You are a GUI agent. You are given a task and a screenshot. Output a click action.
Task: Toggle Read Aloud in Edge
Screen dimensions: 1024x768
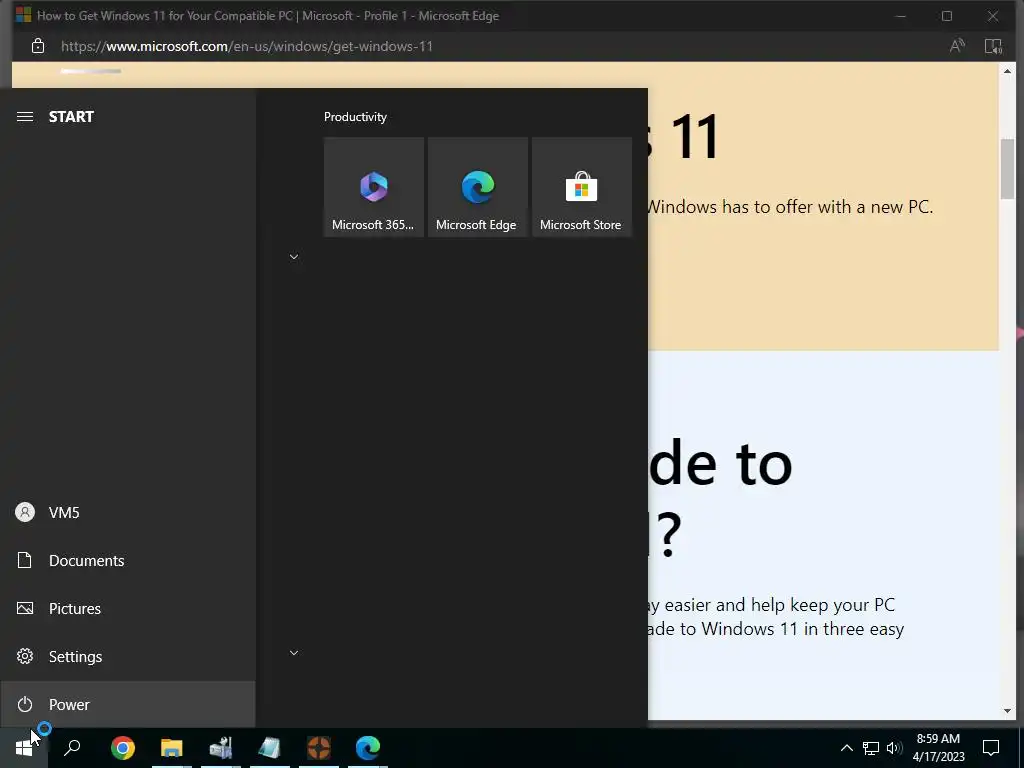(957, 46)
